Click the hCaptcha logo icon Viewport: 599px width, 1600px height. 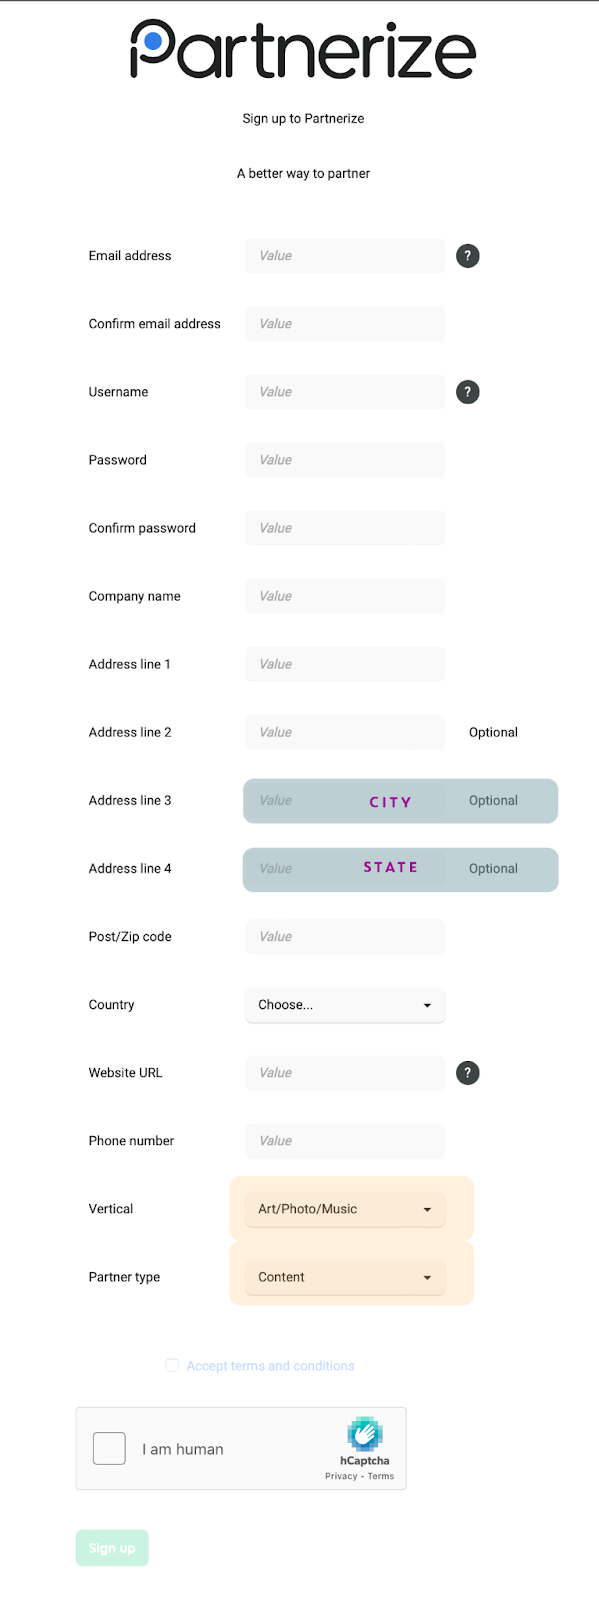(365, 1434)
